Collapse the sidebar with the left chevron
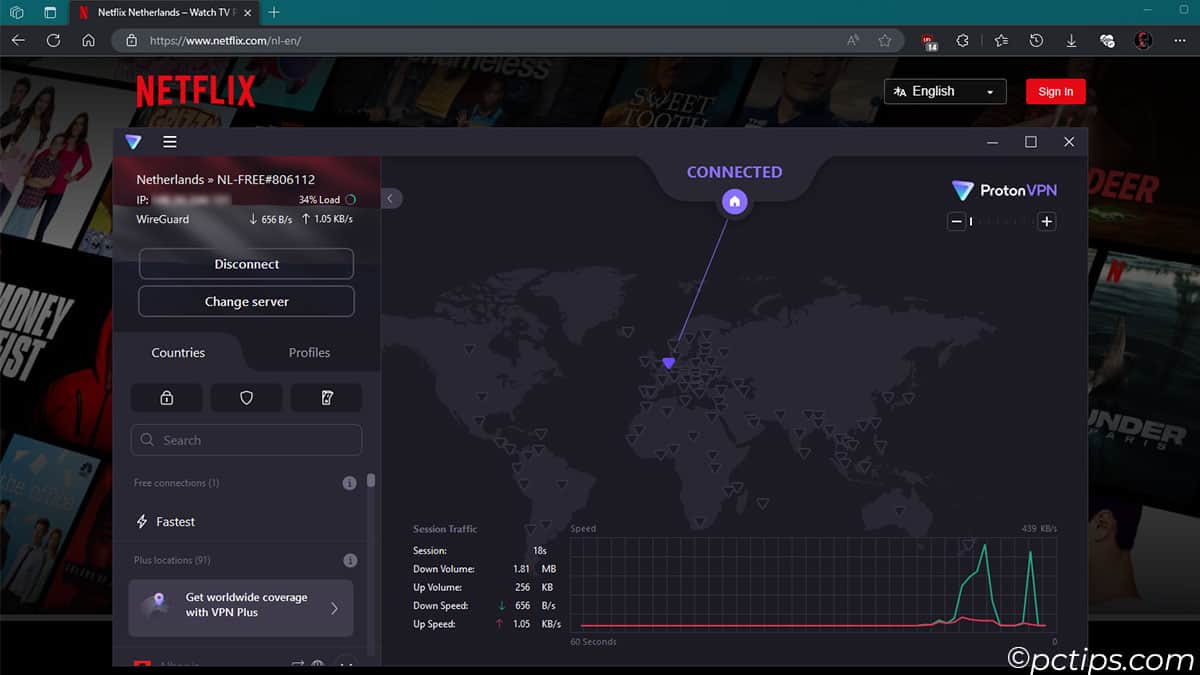 pyautogui.click(x=390, y=198)
